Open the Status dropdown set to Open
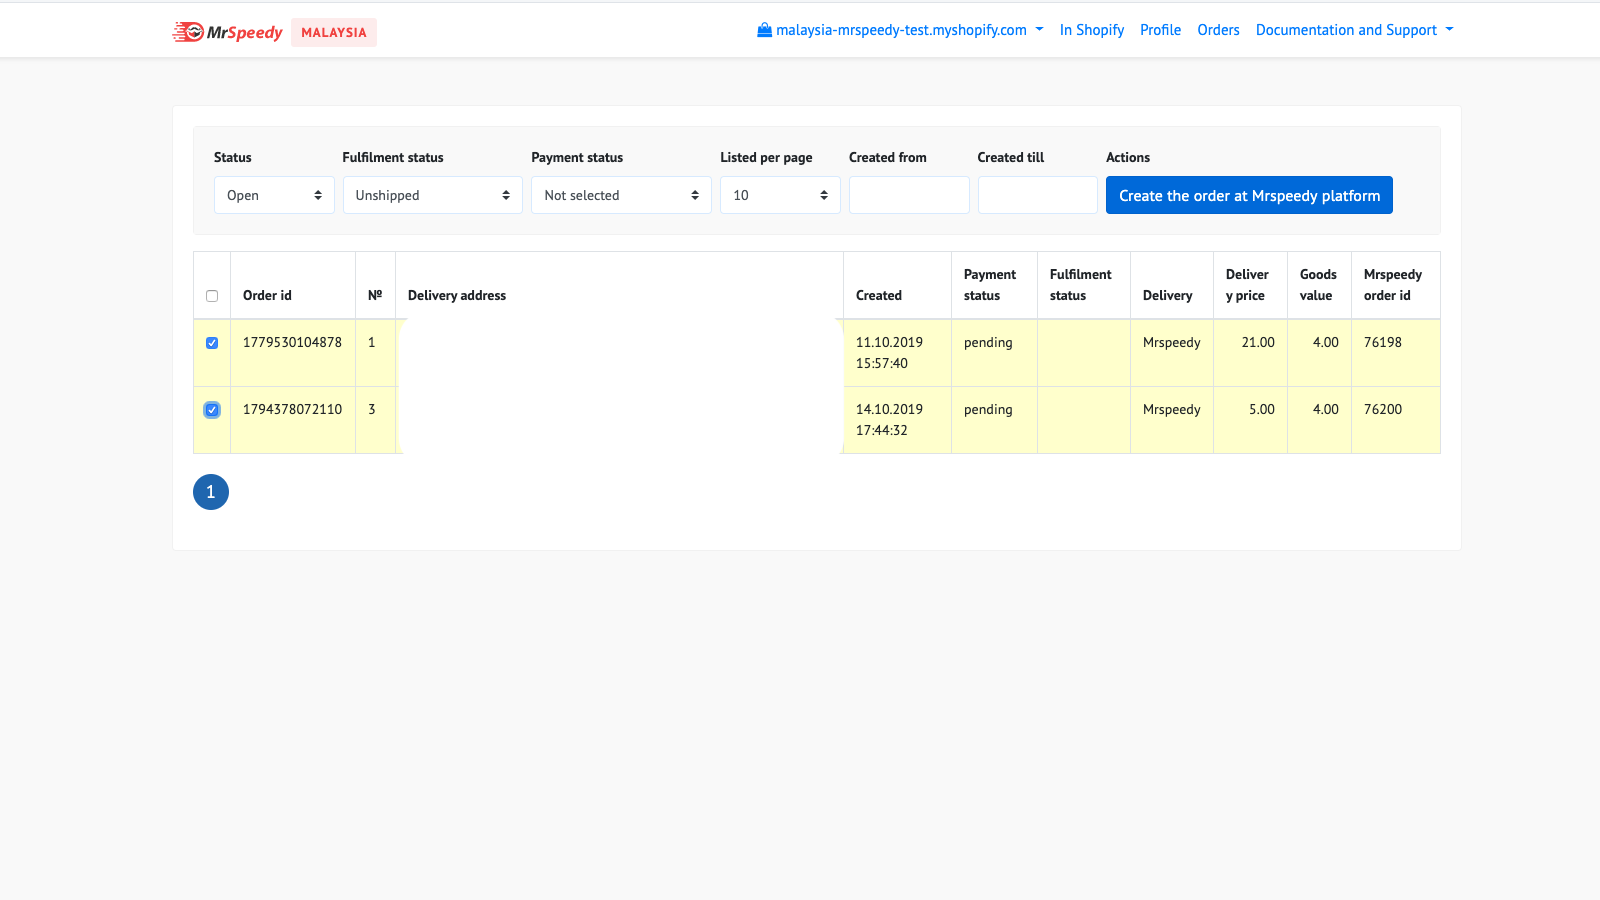This screenshot has width=1600, height=900. click(x=274, y=195)
